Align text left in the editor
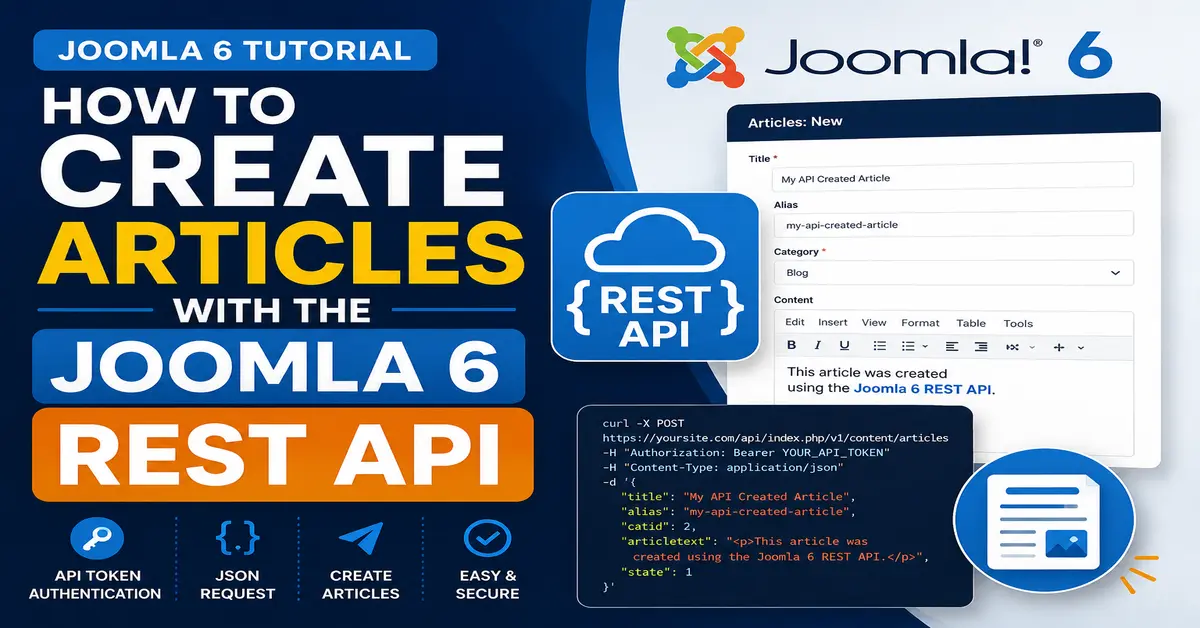1200x628 pixels. click(x=951, y=346)
